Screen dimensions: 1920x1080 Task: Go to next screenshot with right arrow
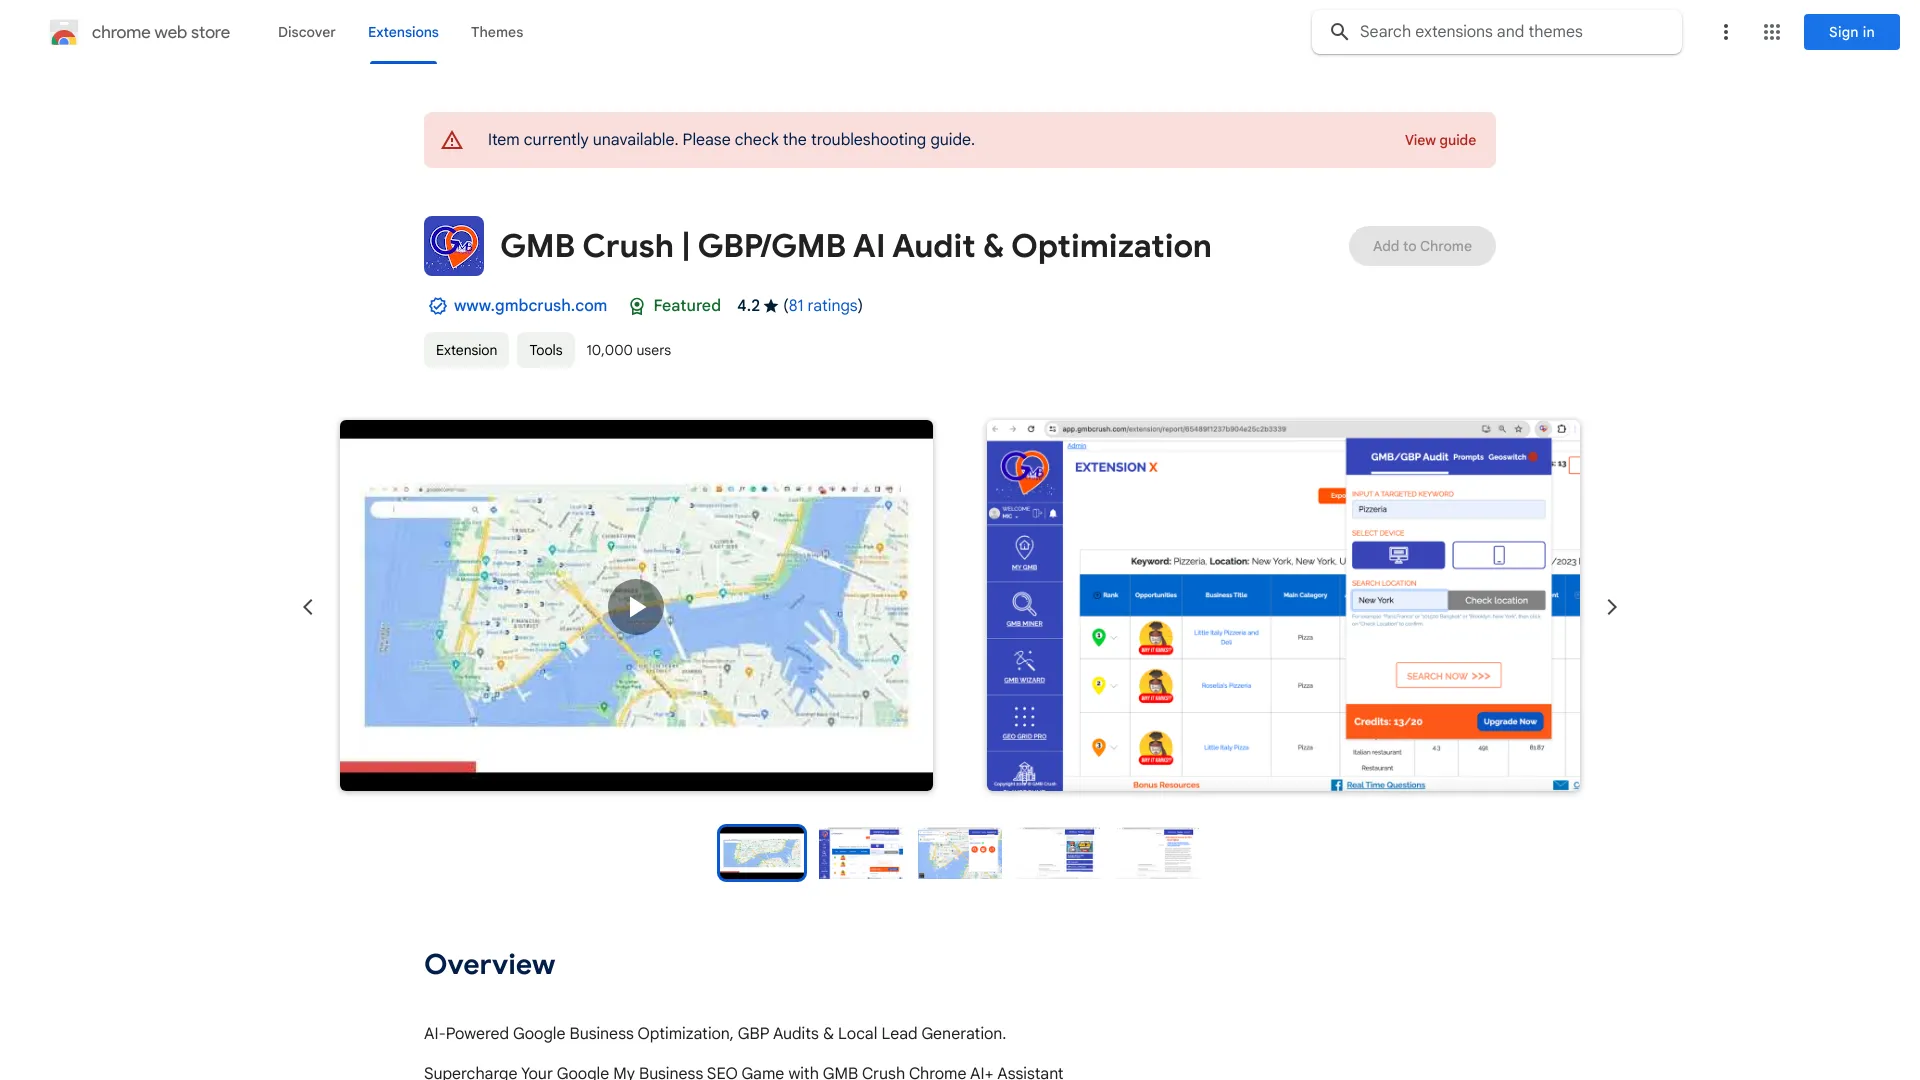[x=1611, y=607]
